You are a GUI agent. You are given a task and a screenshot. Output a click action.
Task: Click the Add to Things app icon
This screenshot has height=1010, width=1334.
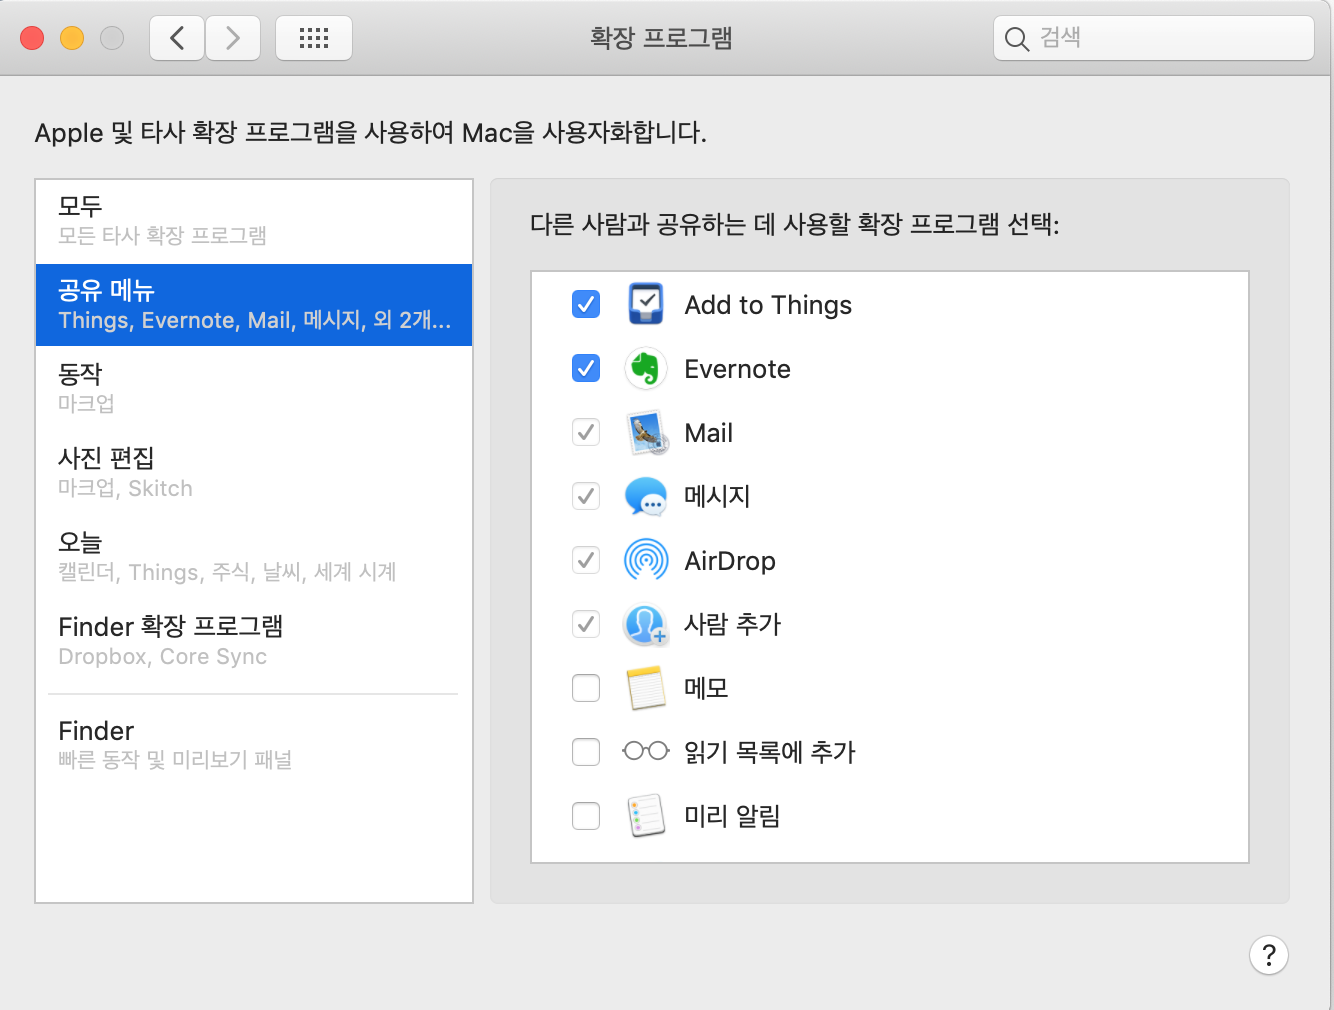(646, 304)
